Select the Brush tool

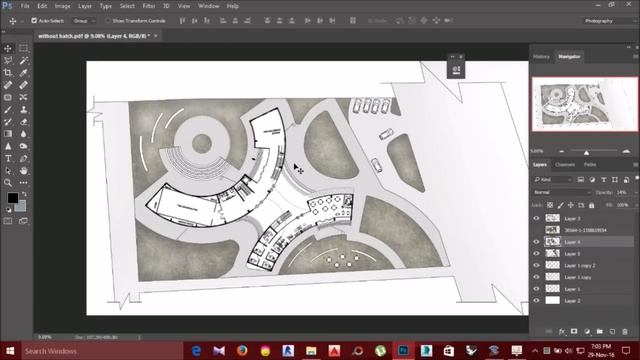pos(8,110)
